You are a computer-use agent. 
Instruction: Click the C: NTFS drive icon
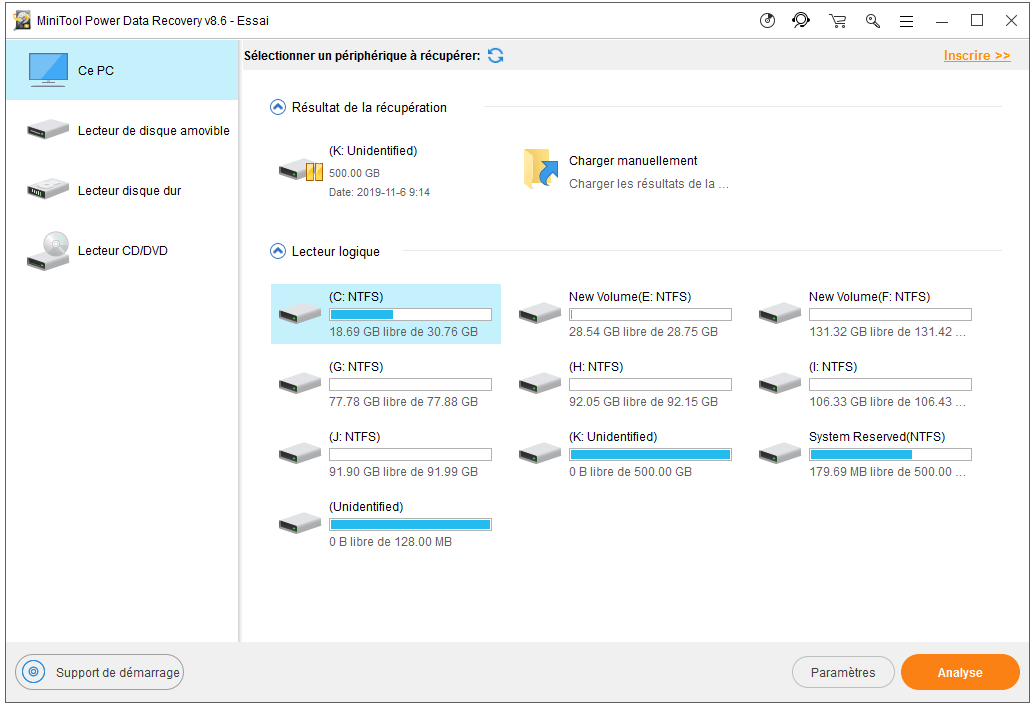click(299, 313)
